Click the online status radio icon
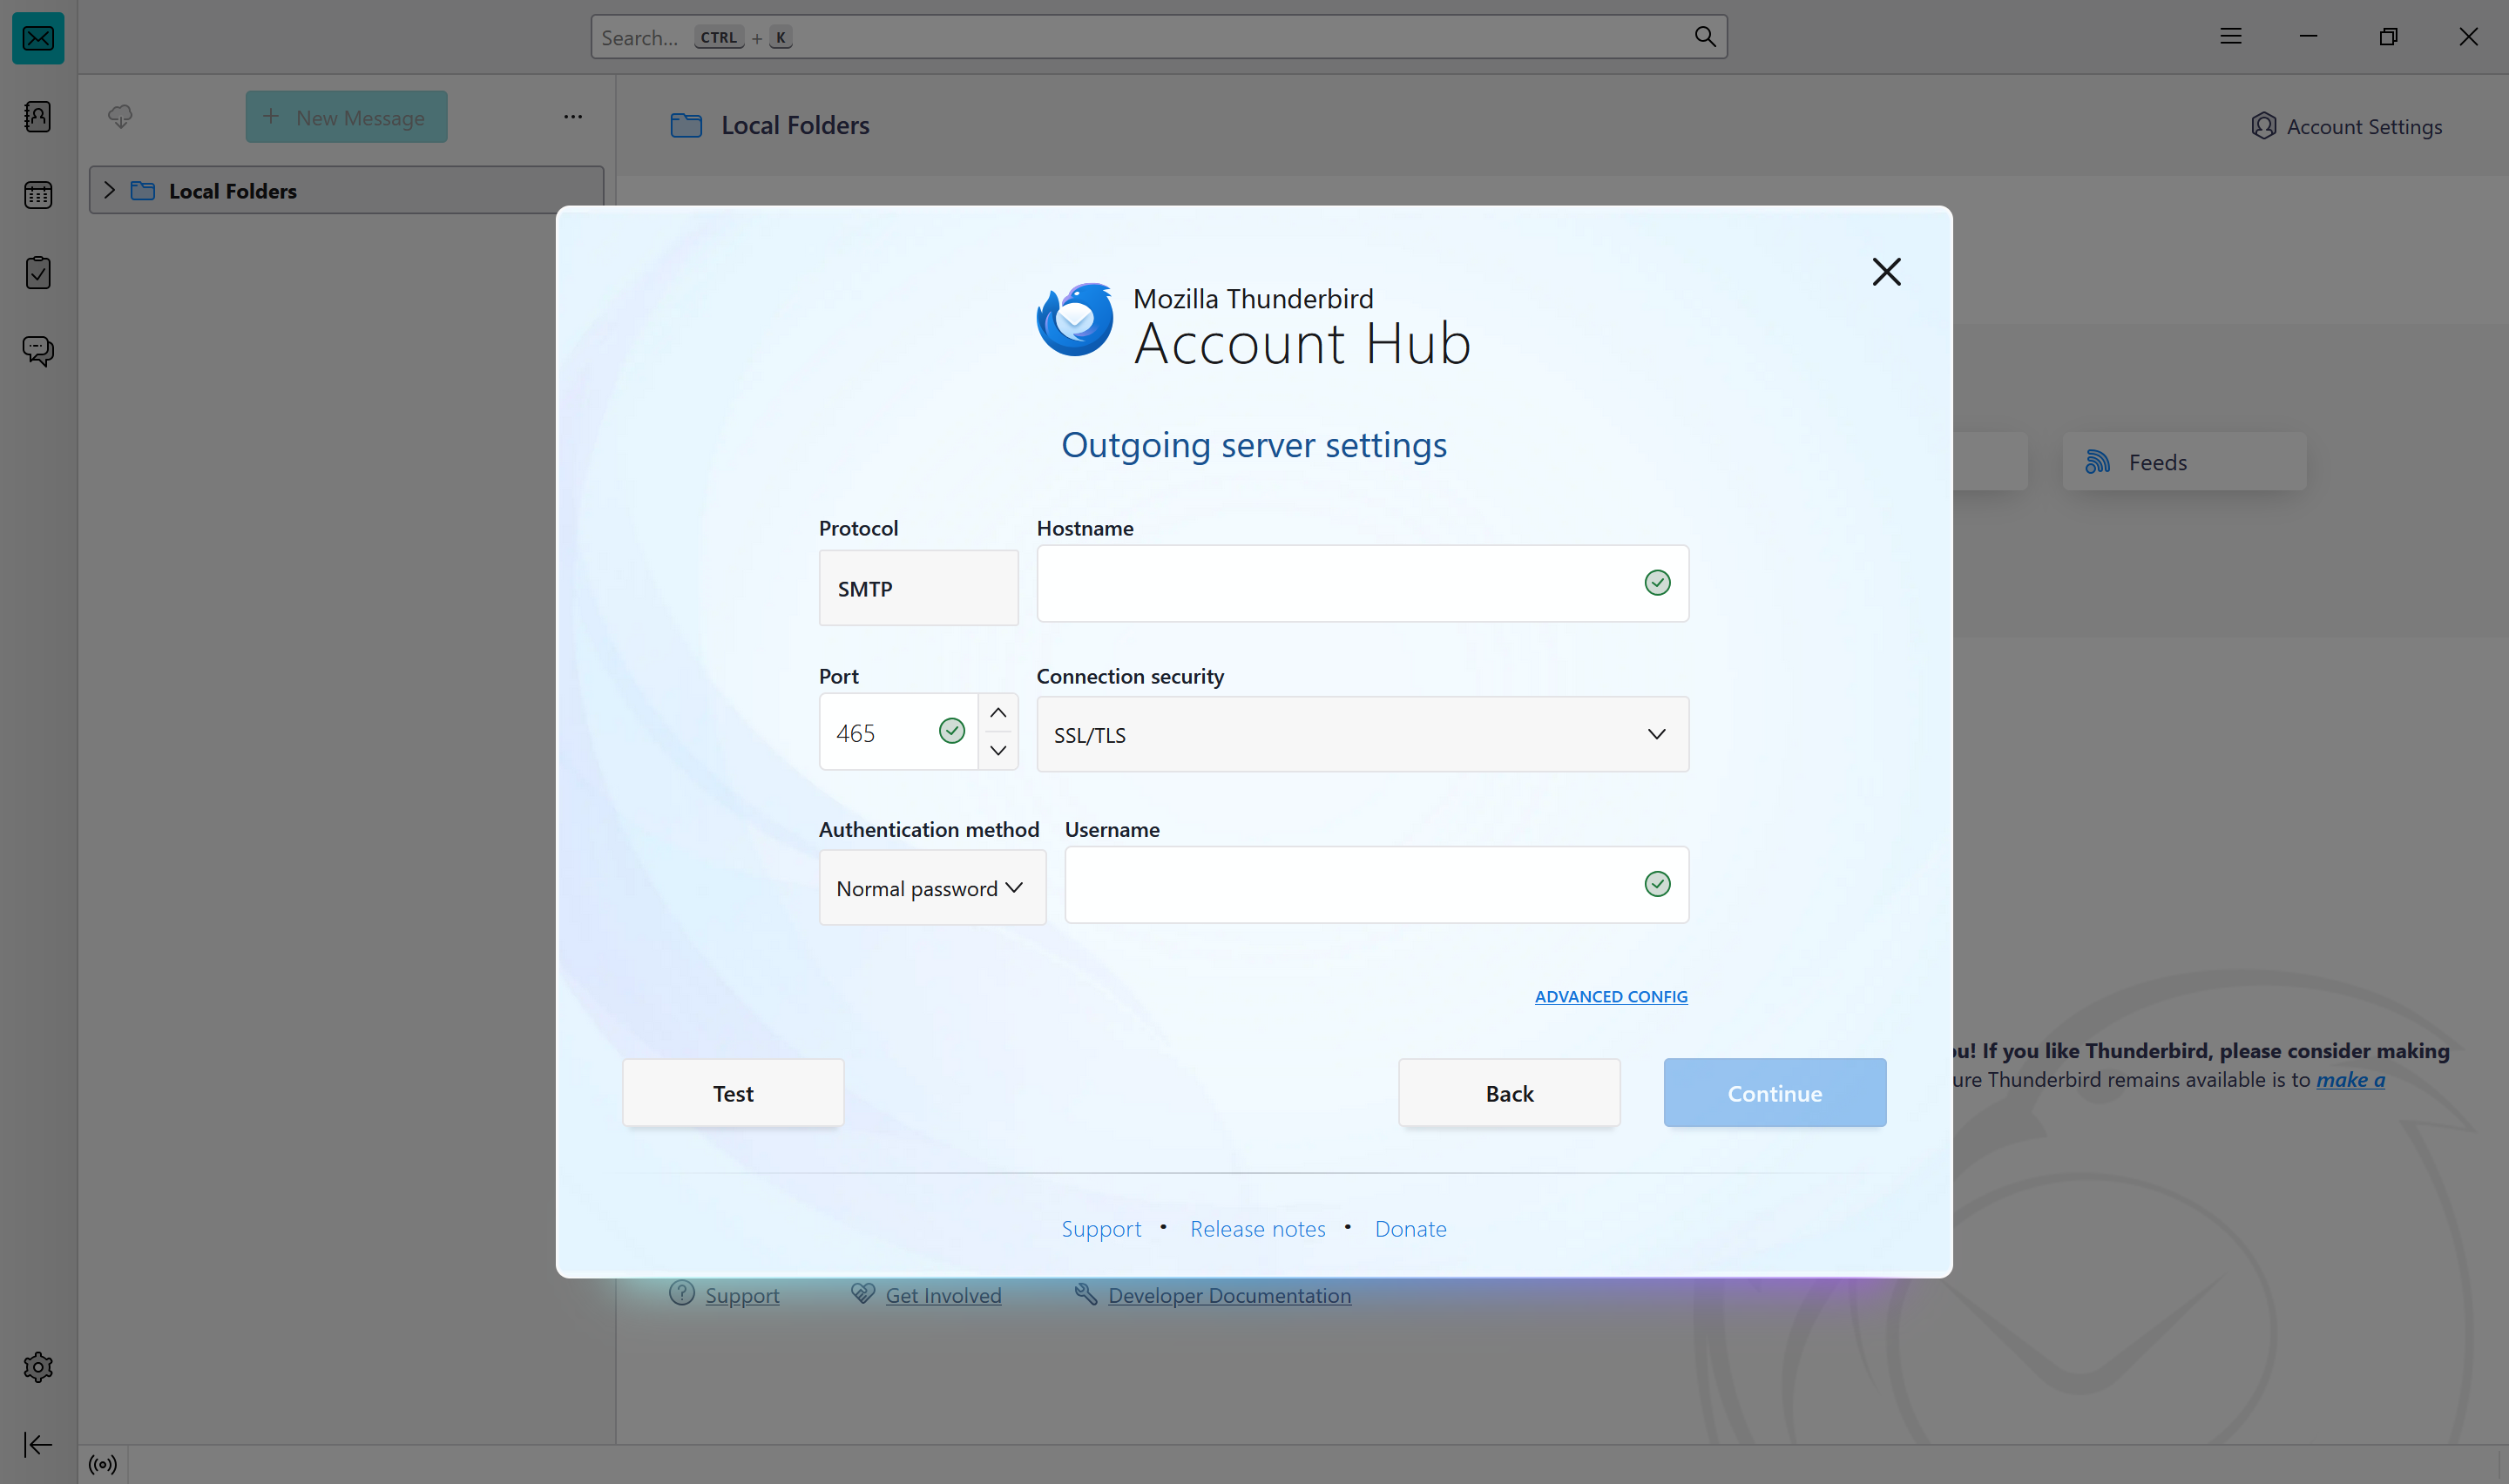This screenshot has height=1484, width=2509. click(x=103, y=1465)
